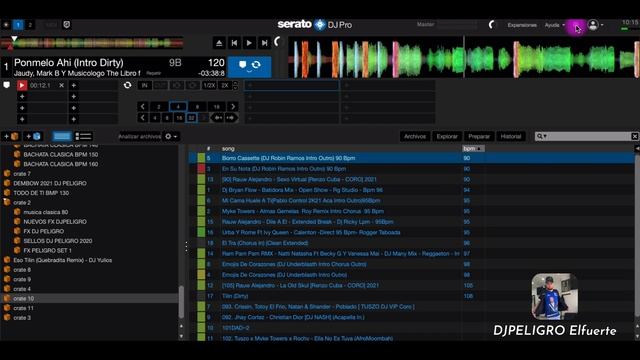Show smaller beat jump sizes chevron

(x=142, y=118)
